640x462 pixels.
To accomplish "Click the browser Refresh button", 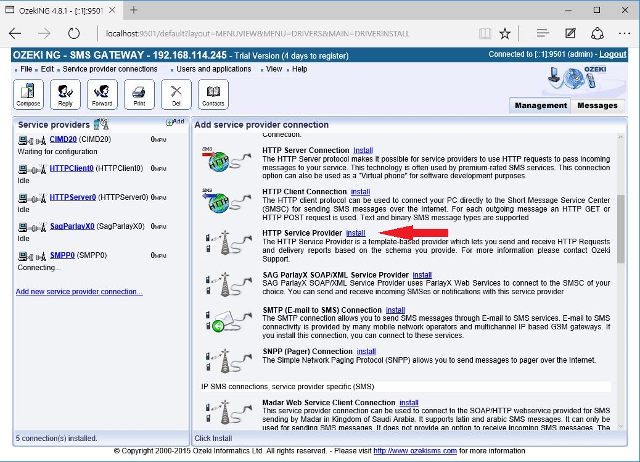I will tap(74, 33).
